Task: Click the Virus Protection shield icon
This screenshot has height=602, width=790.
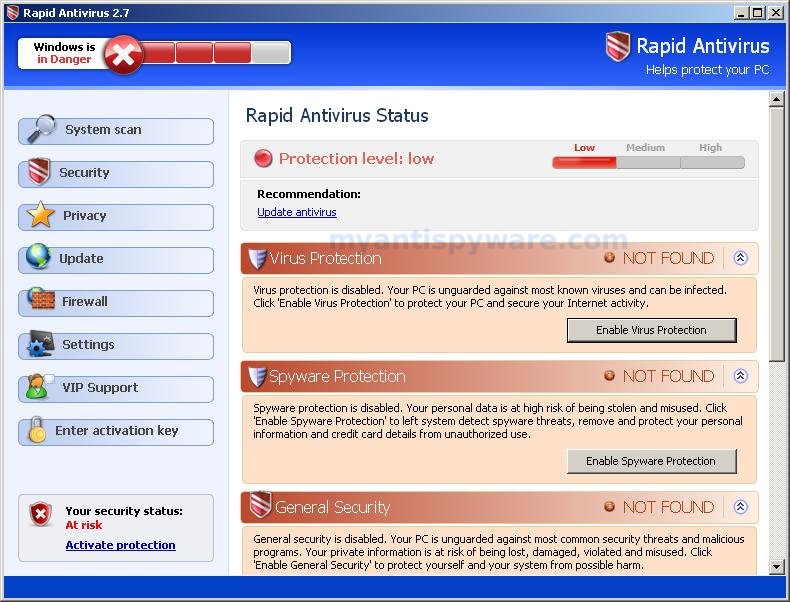Action: [x=257, y=258]
